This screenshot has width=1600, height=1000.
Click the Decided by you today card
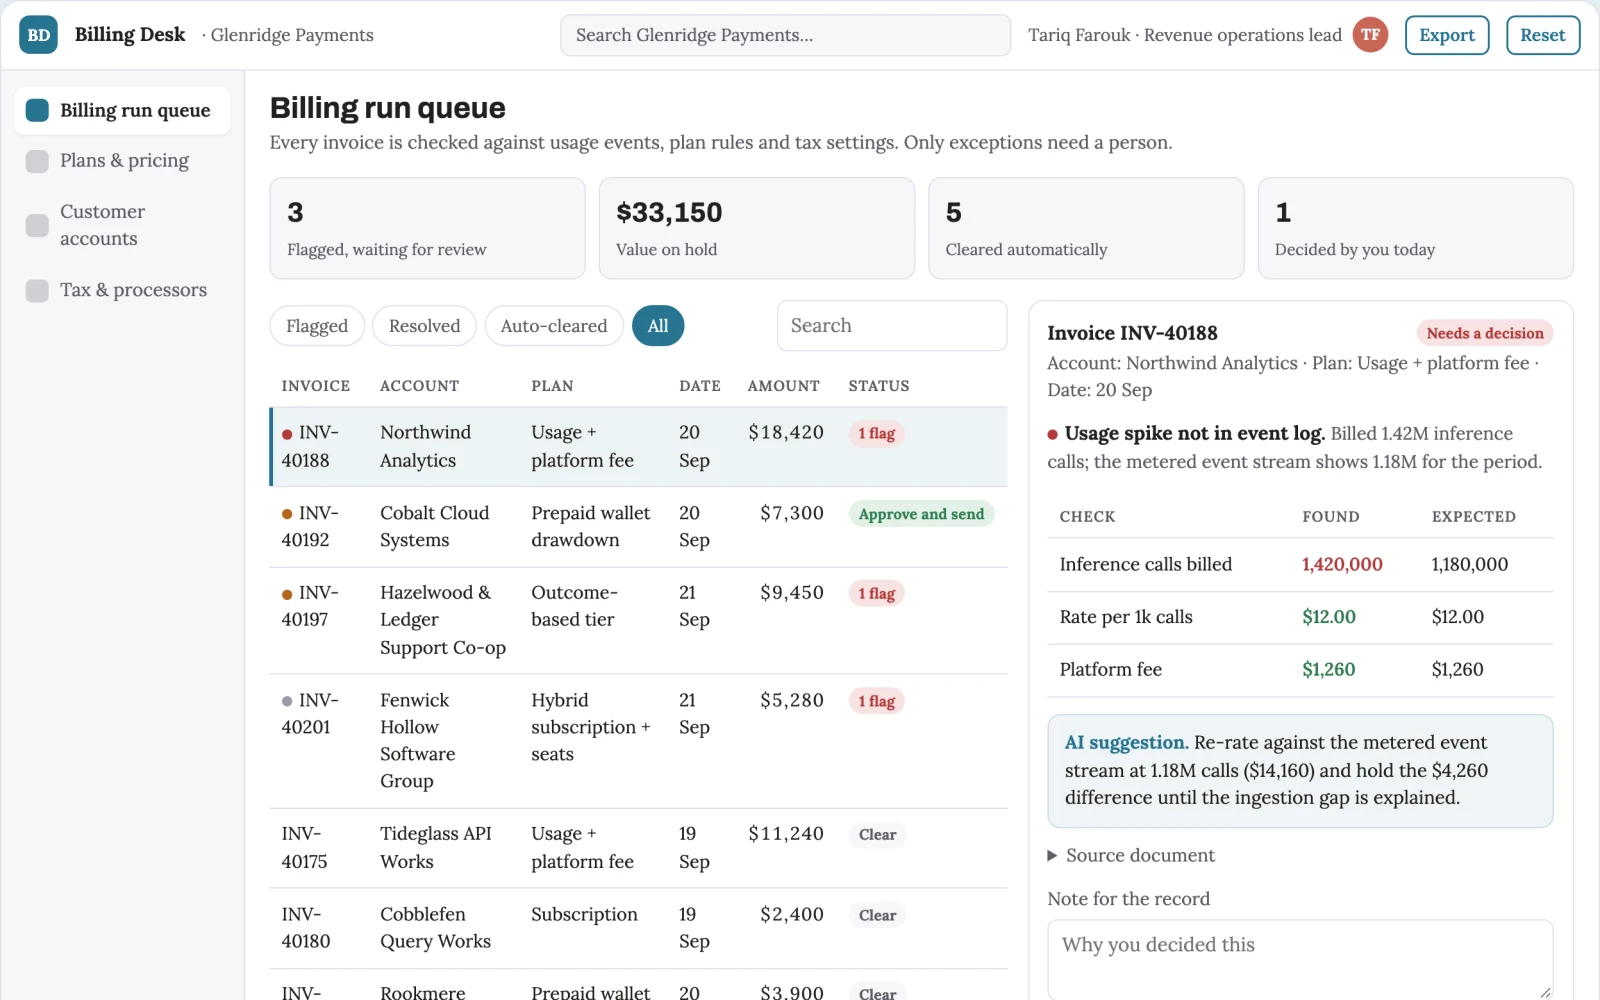(x=1415, y=228)
